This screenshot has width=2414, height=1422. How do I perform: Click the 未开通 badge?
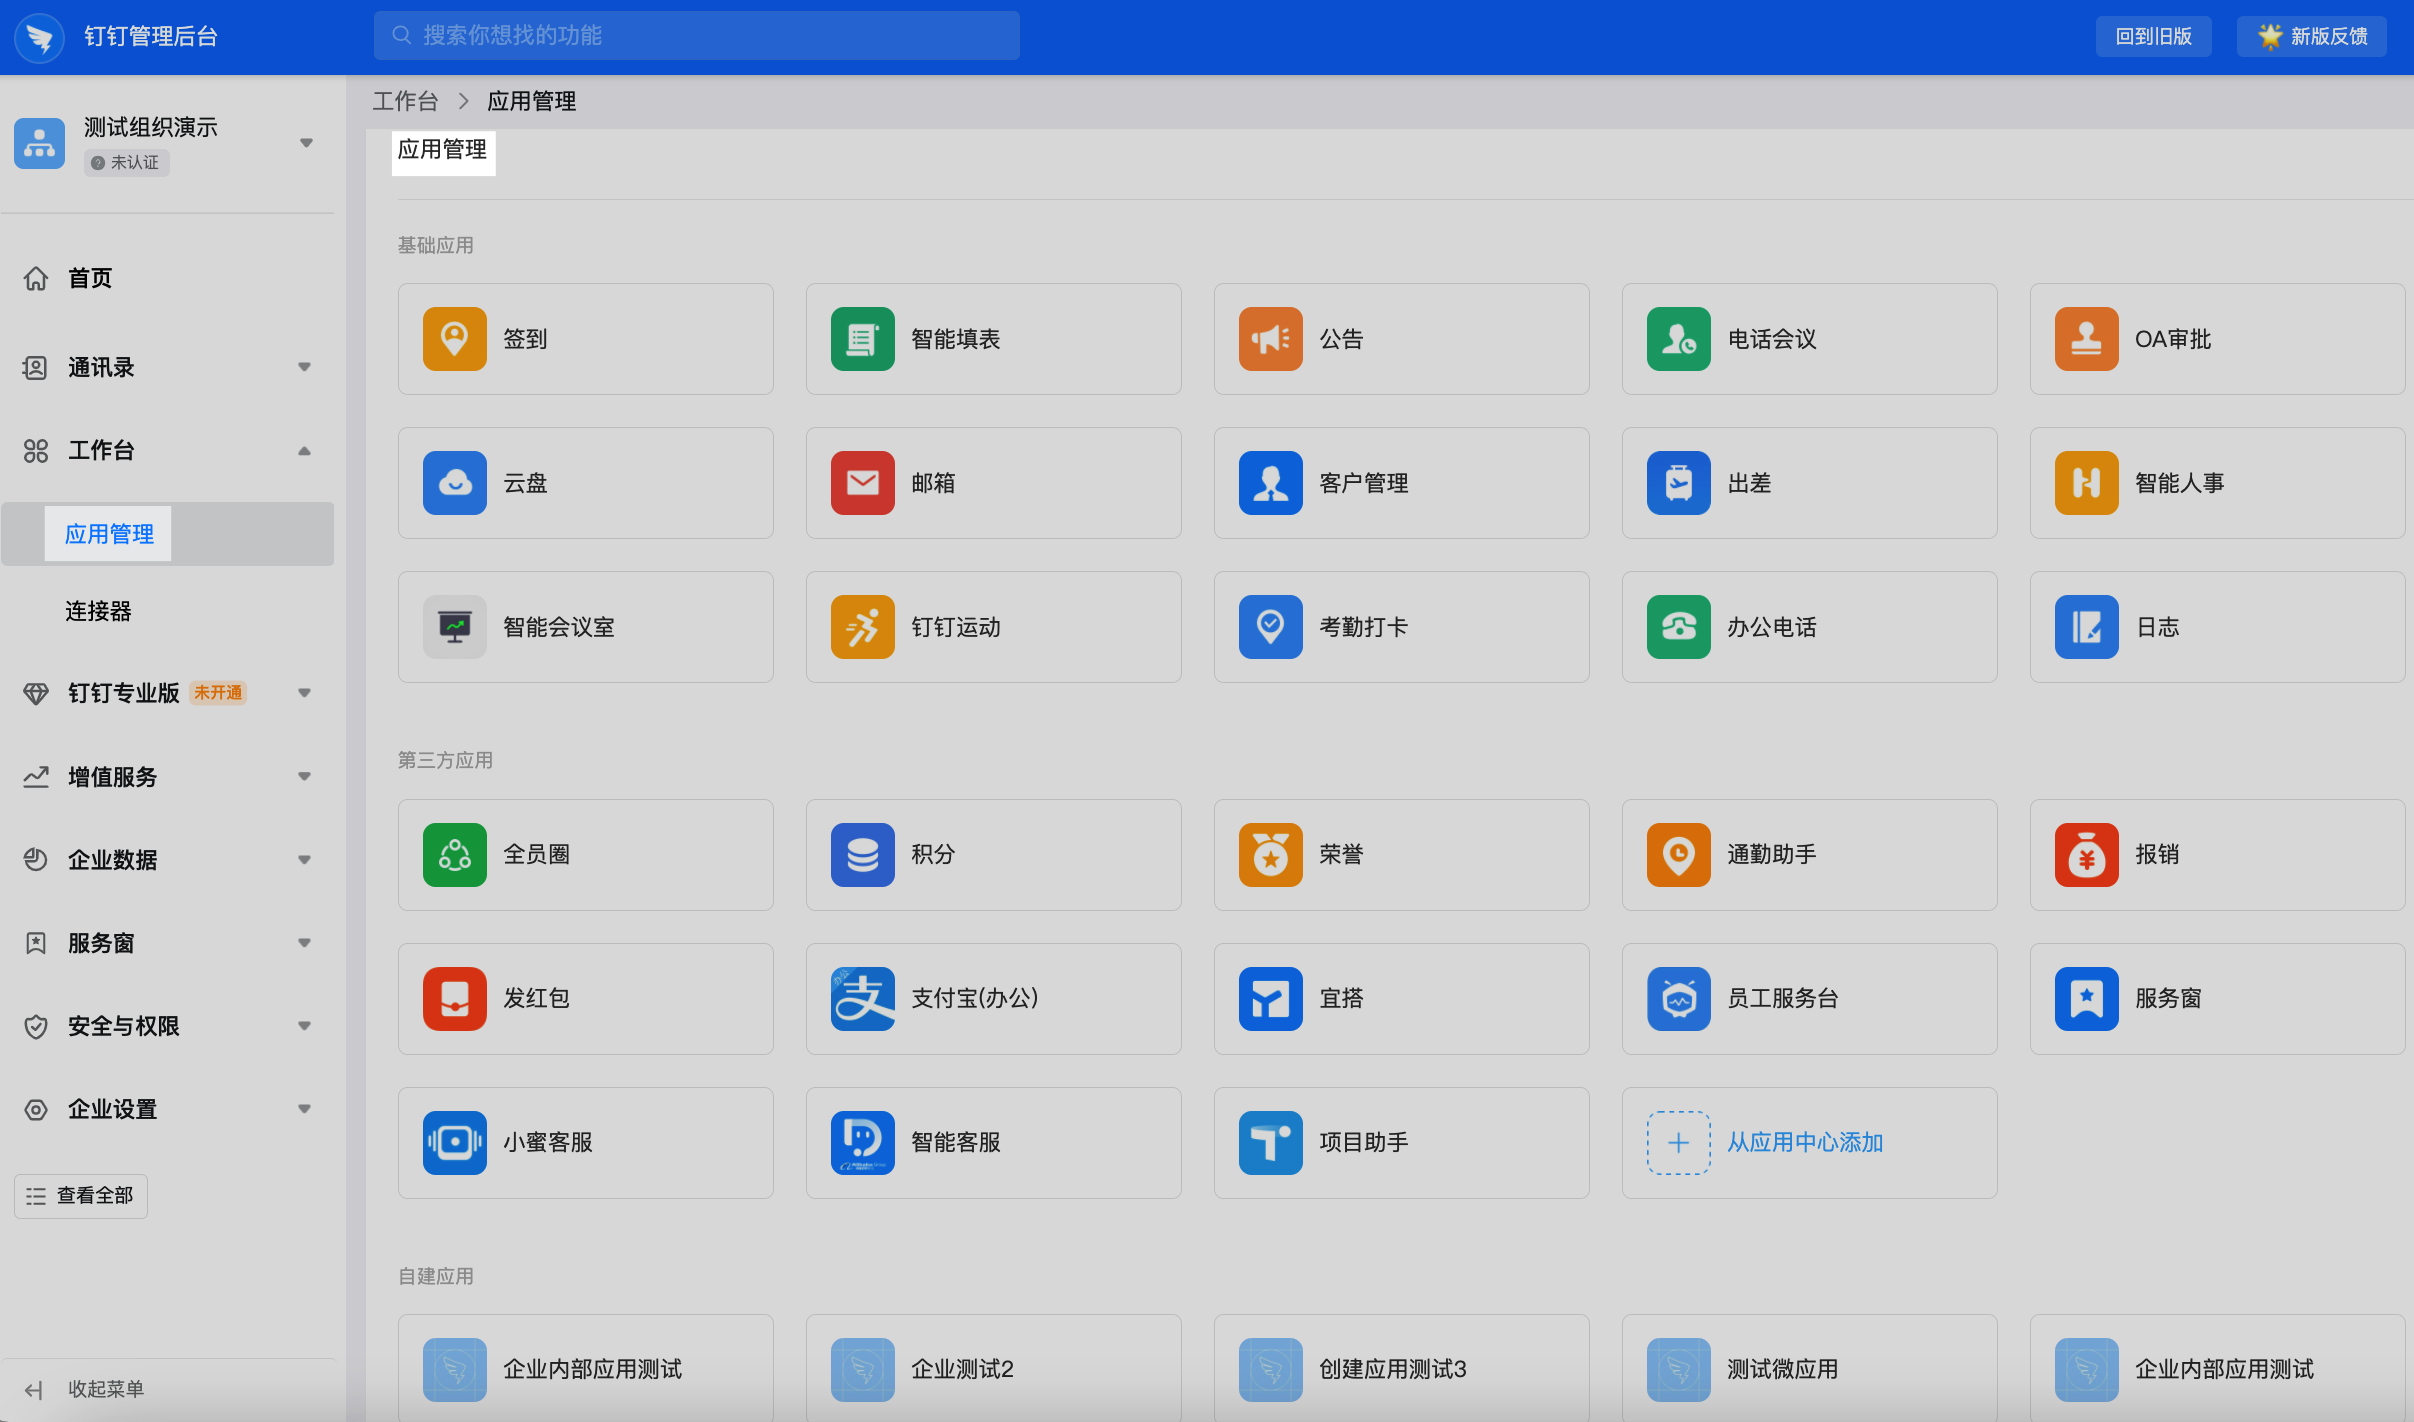coord(218,693)
